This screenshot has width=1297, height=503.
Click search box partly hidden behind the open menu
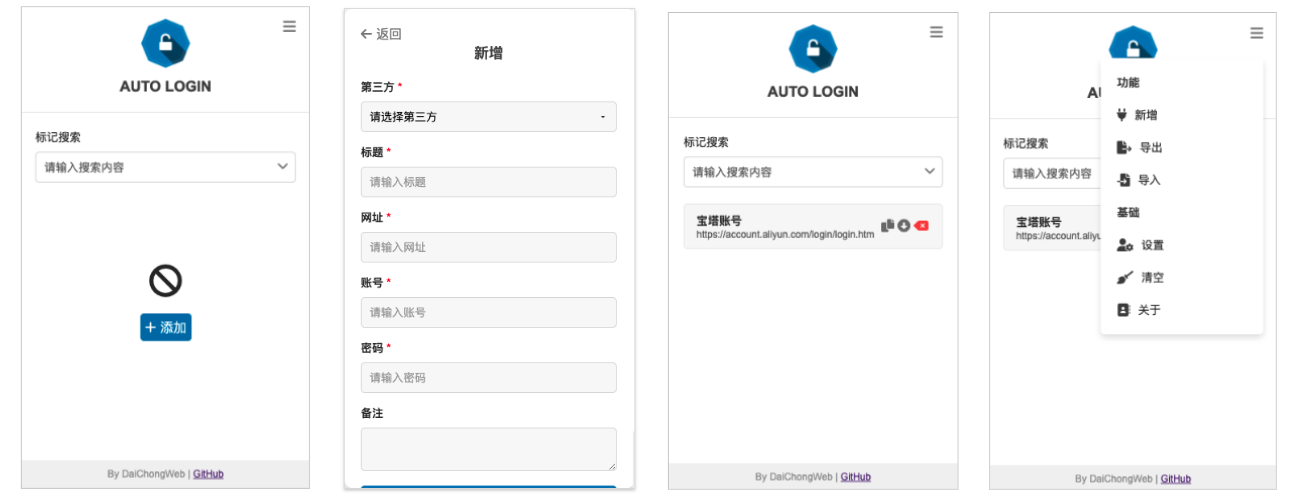click(x=1052, y=173)
